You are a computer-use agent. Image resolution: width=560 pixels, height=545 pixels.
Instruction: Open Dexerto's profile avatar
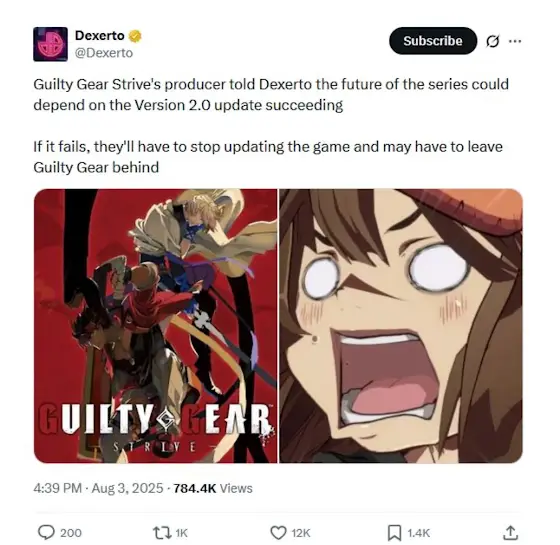point(50,44)
